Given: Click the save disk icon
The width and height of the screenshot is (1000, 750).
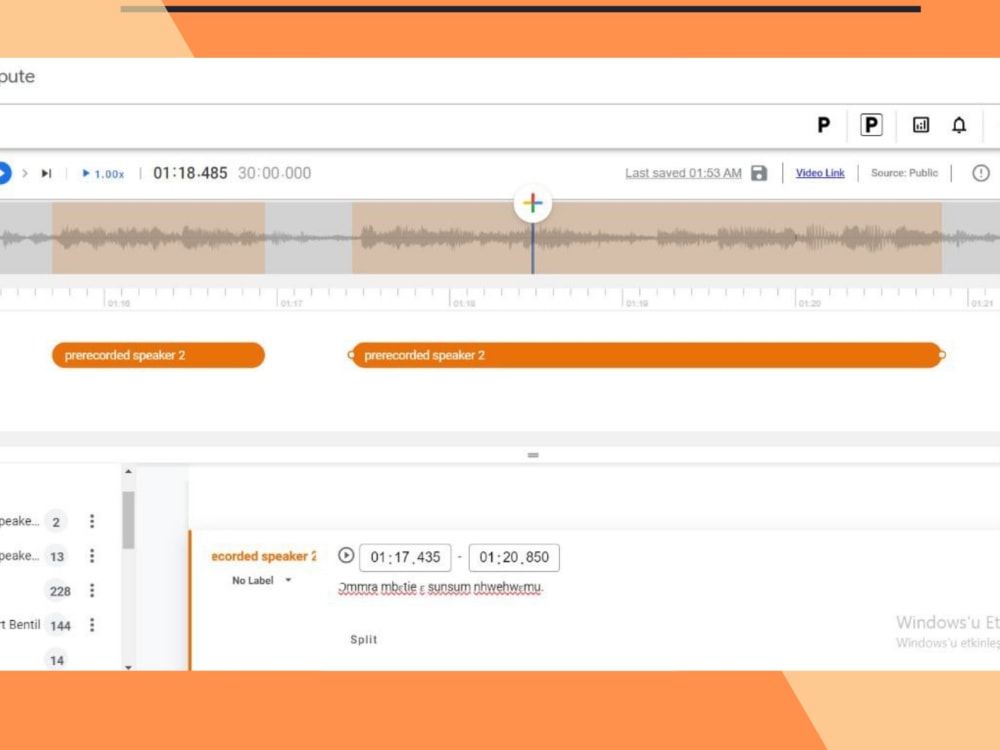Looking at the screenshot, I should click(759, 173).
